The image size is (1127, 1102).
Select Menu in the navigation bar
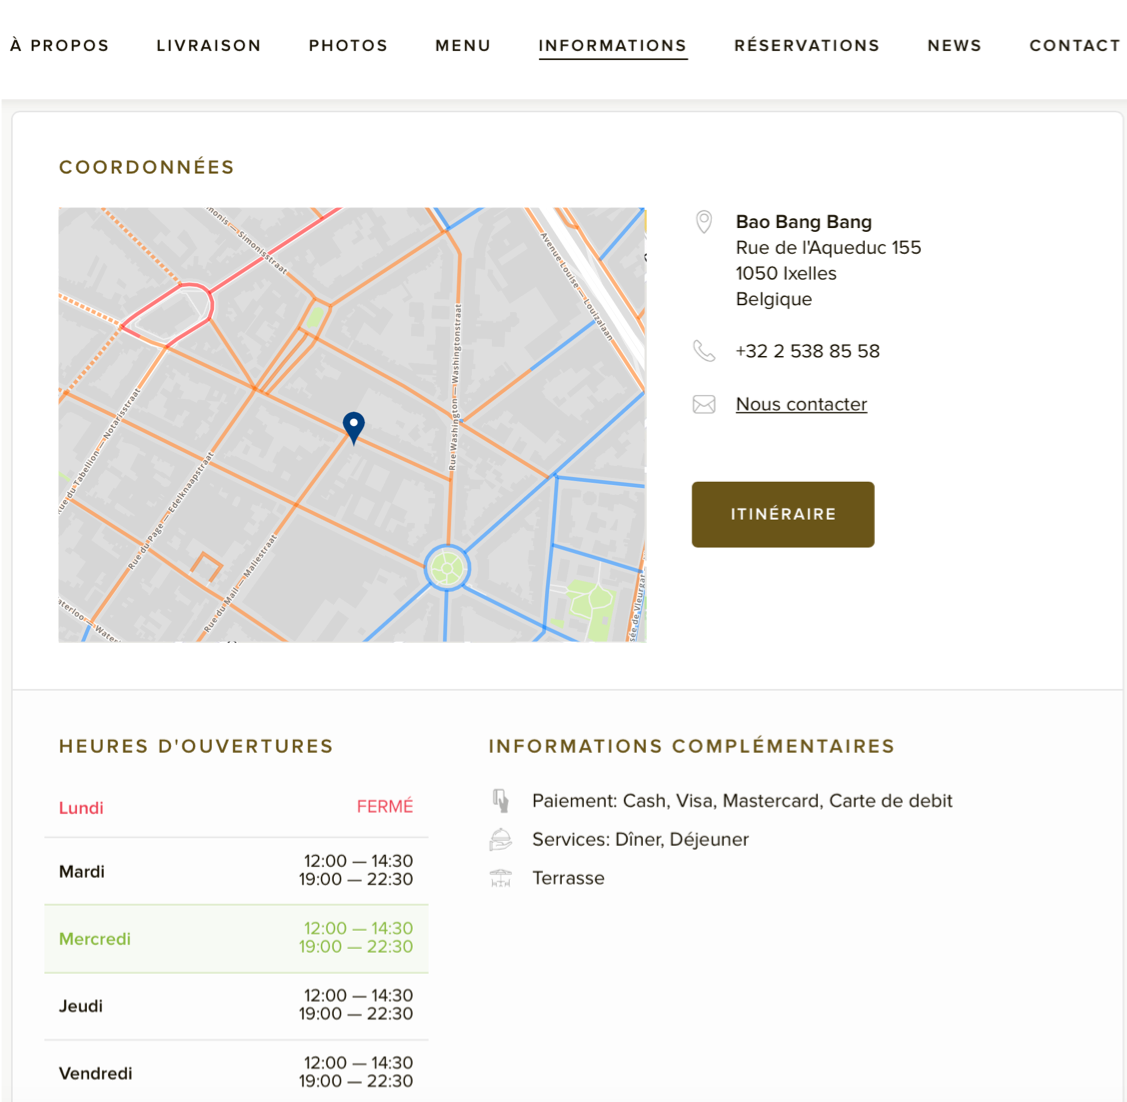pos(463,46)
